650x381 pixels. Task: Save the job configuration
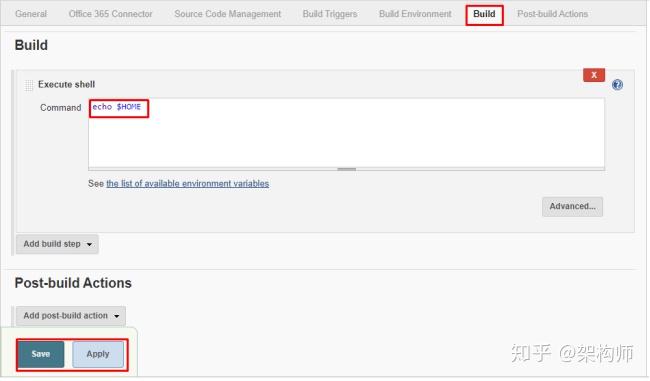pos(41,354)
